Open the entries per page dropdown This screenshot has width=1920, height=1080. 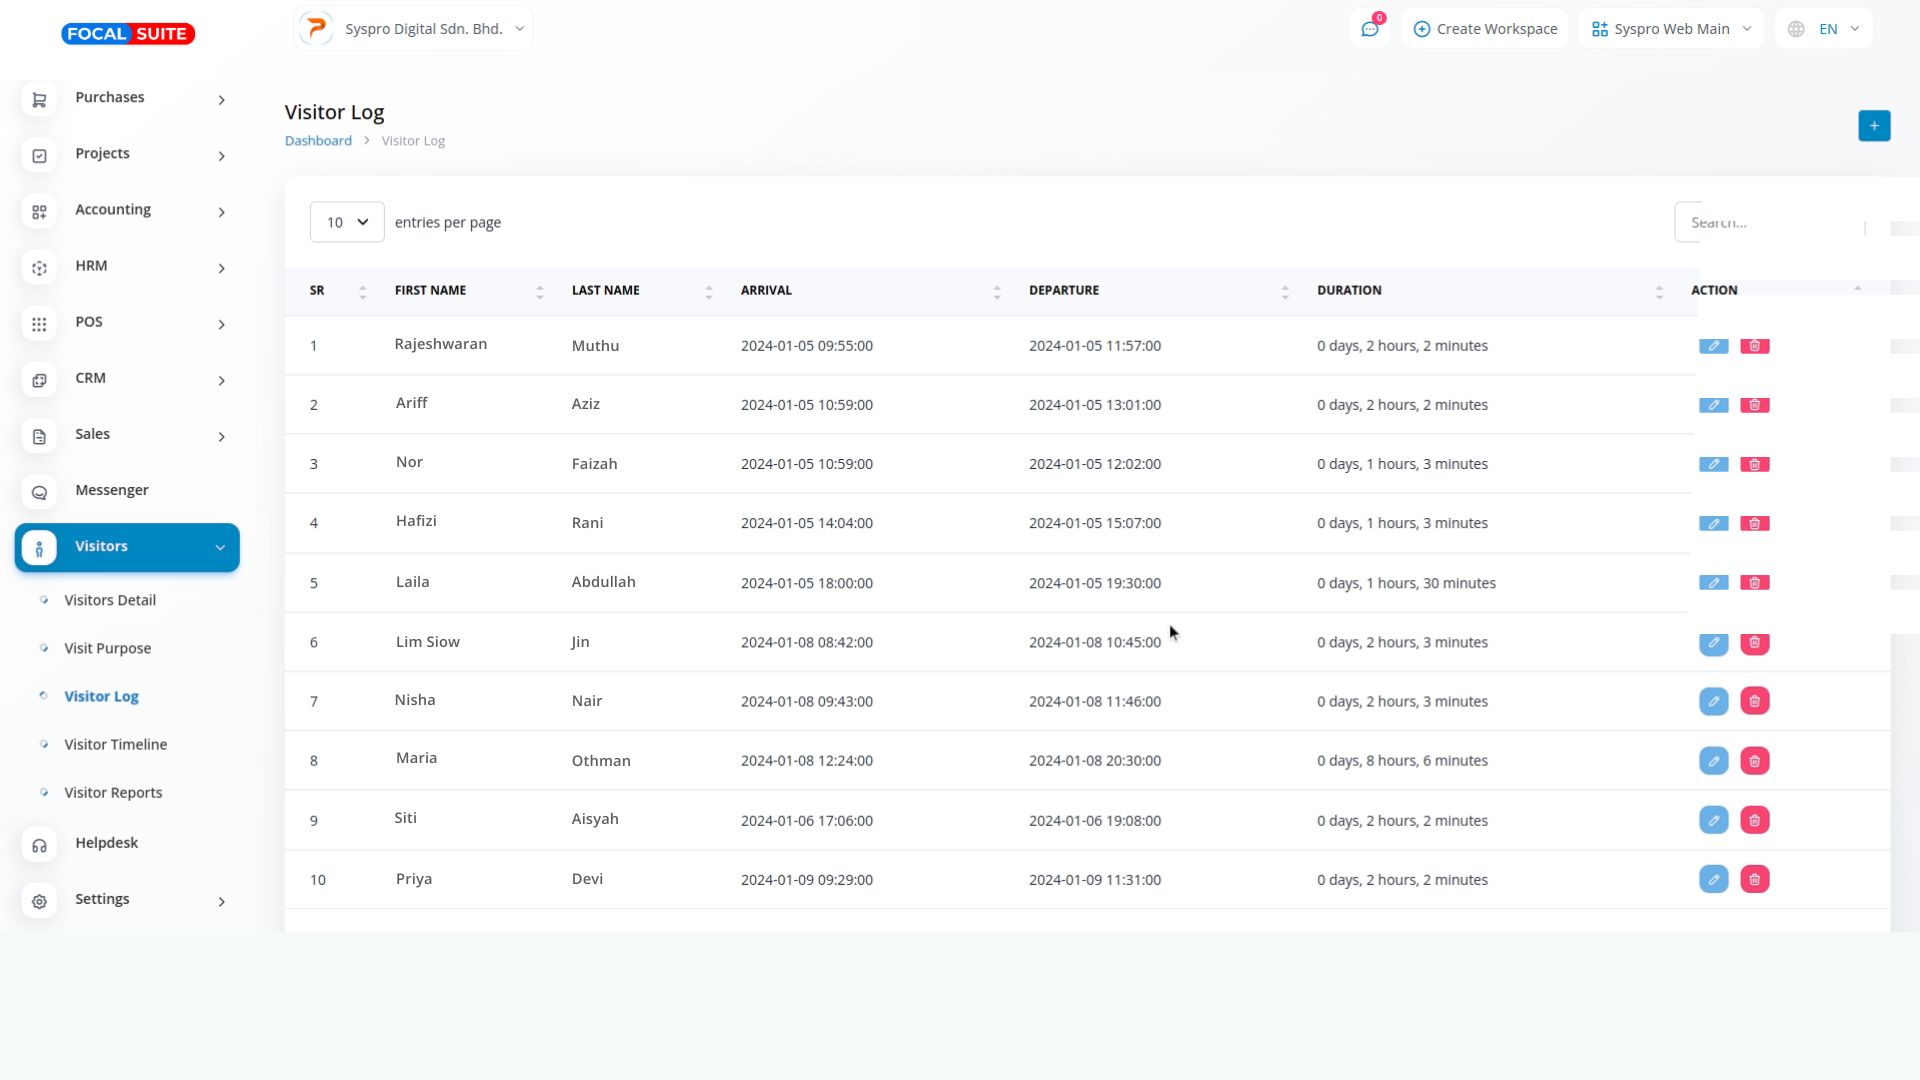347,222
